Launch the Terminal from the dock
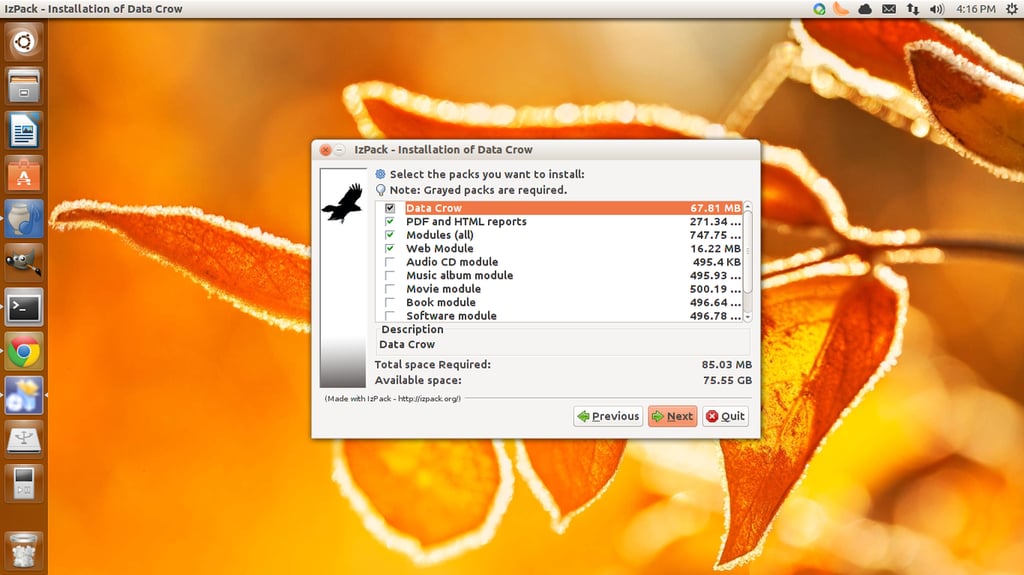This screenshot has height=575, width=1024. tap(24, 307)
